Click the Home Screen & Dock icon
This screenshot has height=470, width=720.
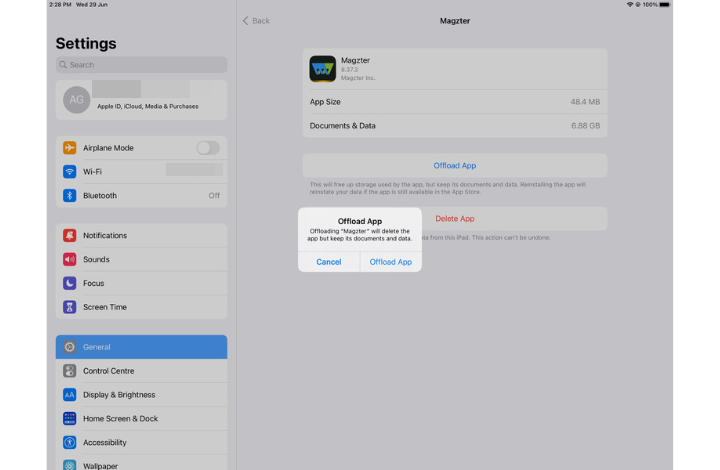[x=69, y=419]
